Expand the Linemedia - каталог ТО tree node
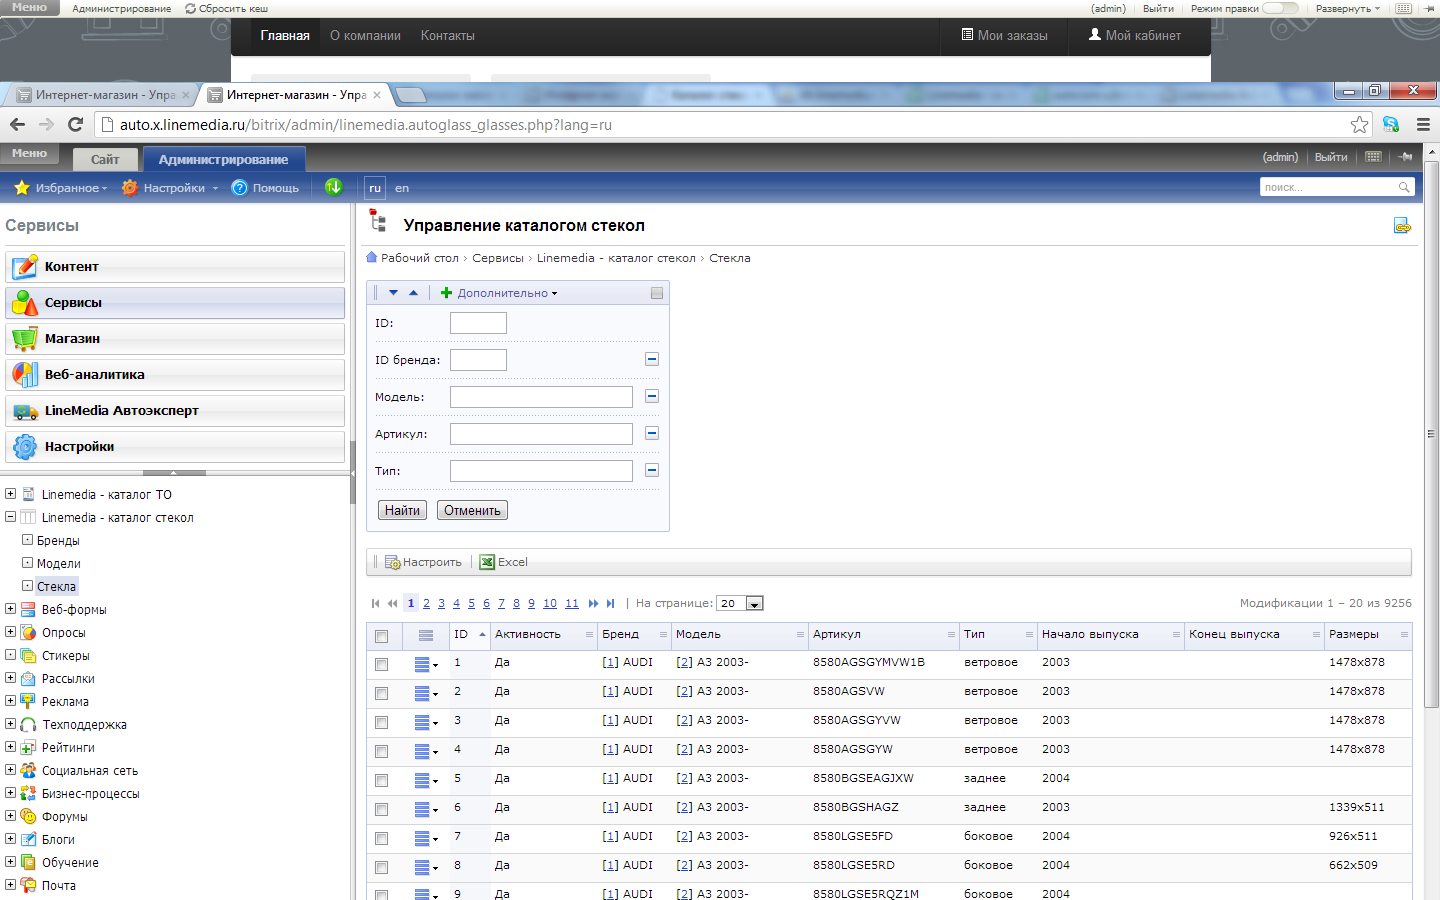The image size is (1440, 900). (x=10, y=494)
